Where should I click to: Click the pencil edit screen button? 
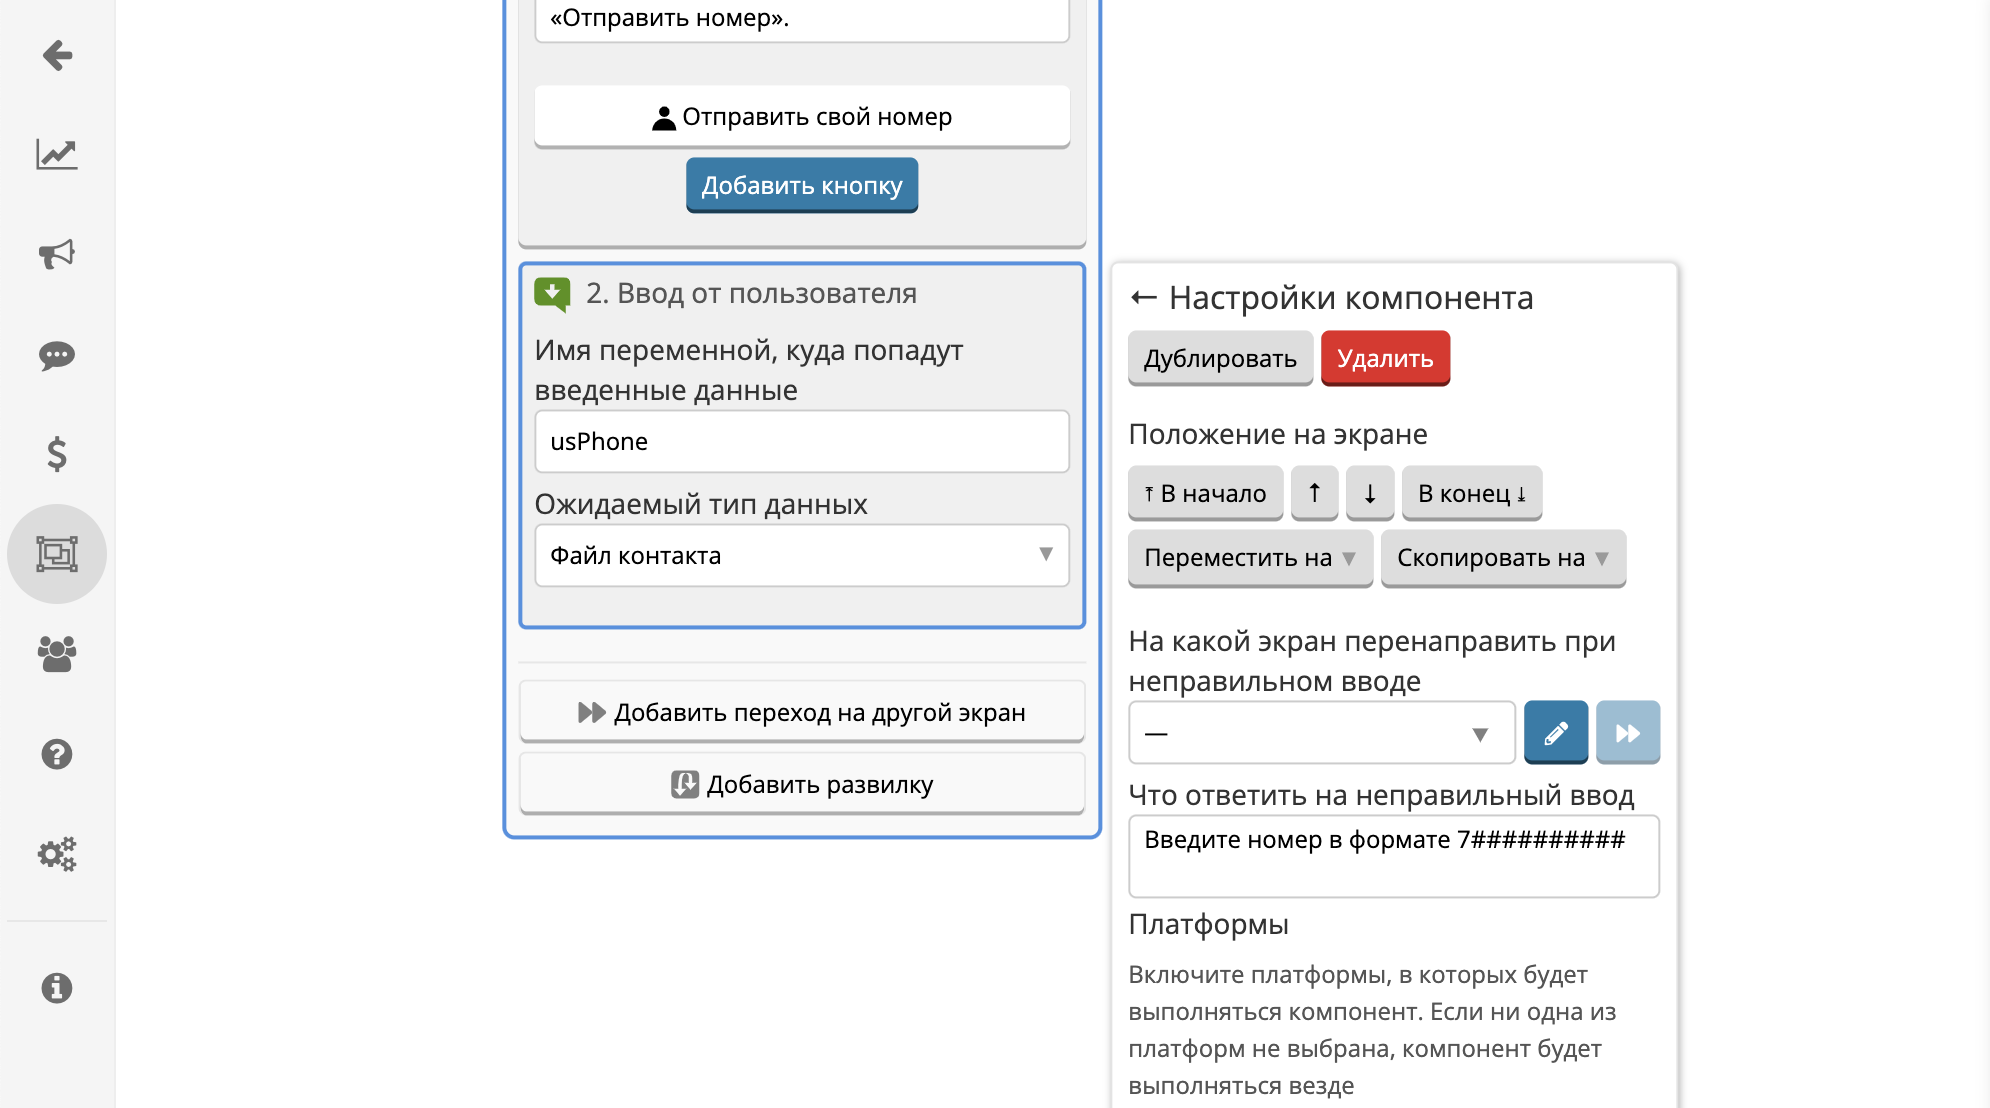(1556, 733)
